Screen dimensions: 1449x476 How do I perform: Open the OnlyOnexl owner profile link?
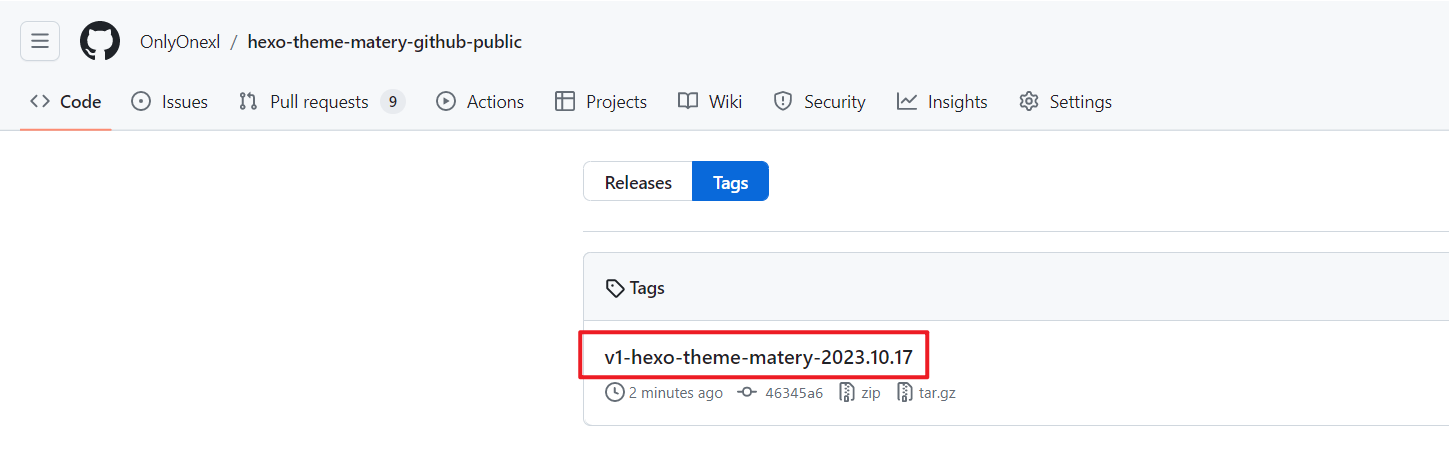[x=180, y=42]
